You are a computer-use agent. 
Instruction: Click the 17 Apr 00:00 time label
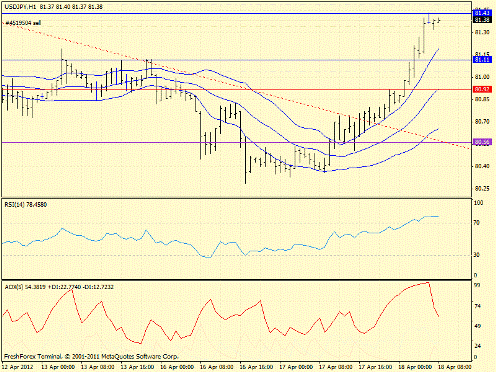(296, 367)
